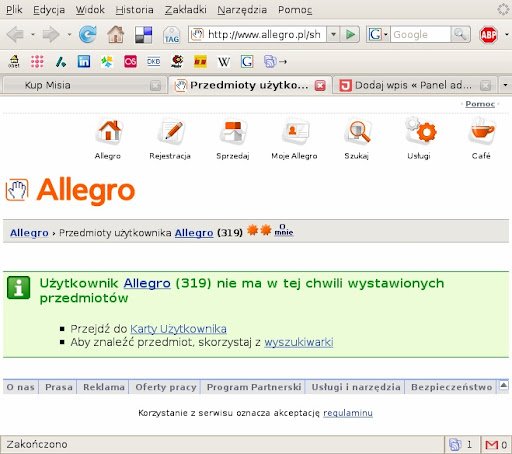The image size is (512, 454).
Task: Click the footer scroll-to-top arrow icon
Action: pyautogui.click(x=504, y=386)
